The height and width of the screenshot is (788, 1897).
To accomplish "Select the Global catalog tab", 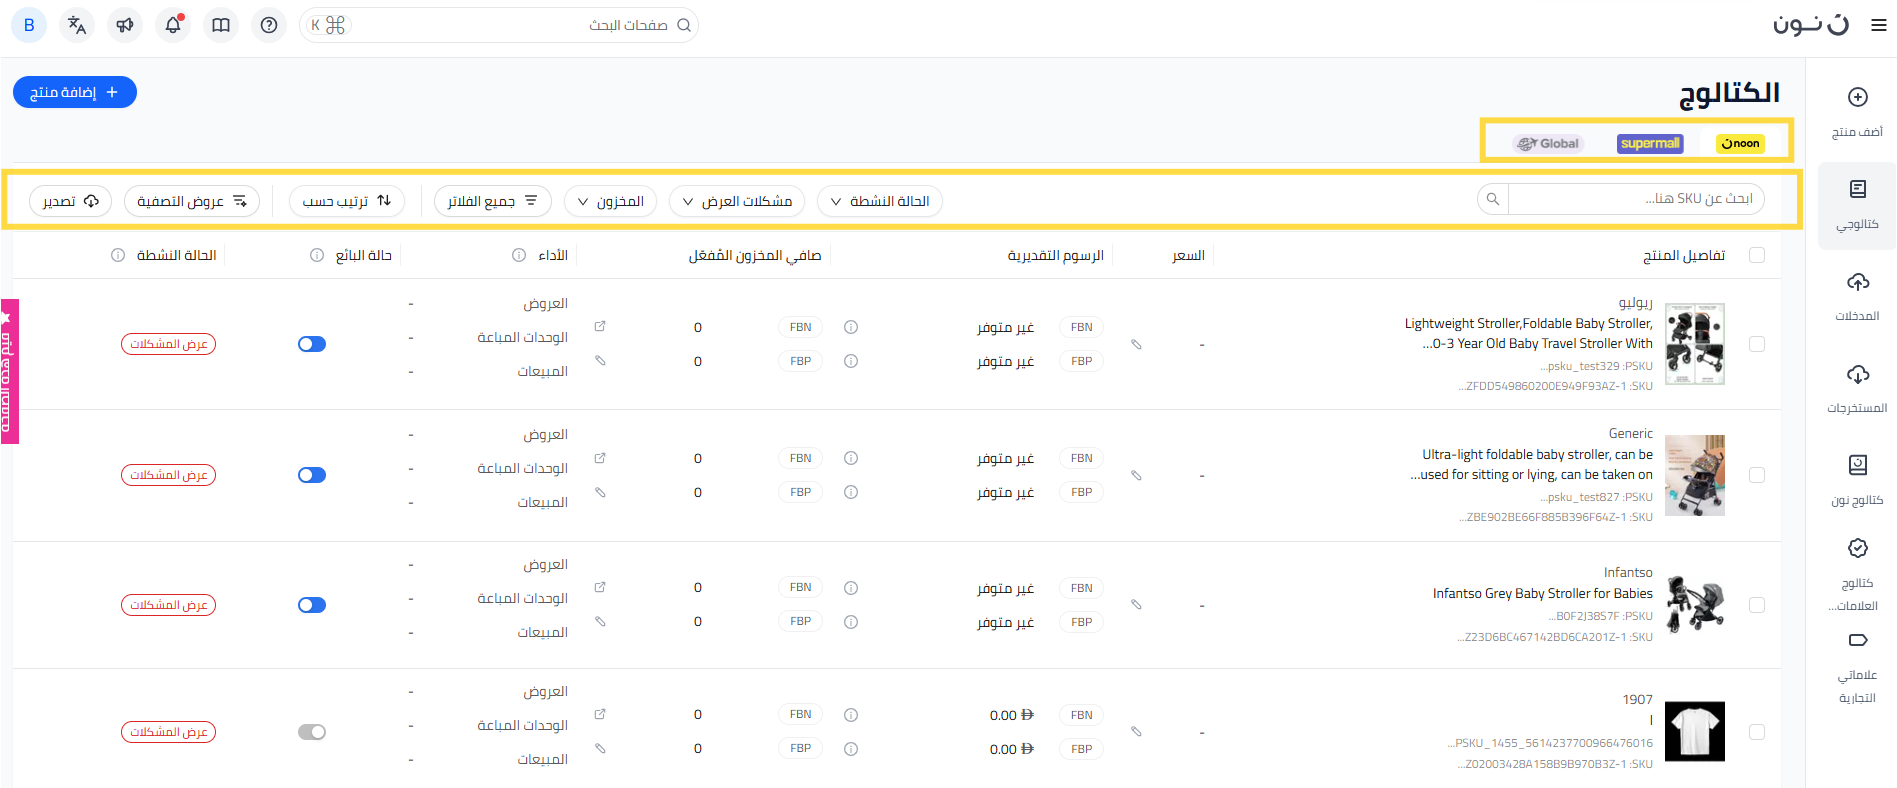I will (x=1548, y=144).
